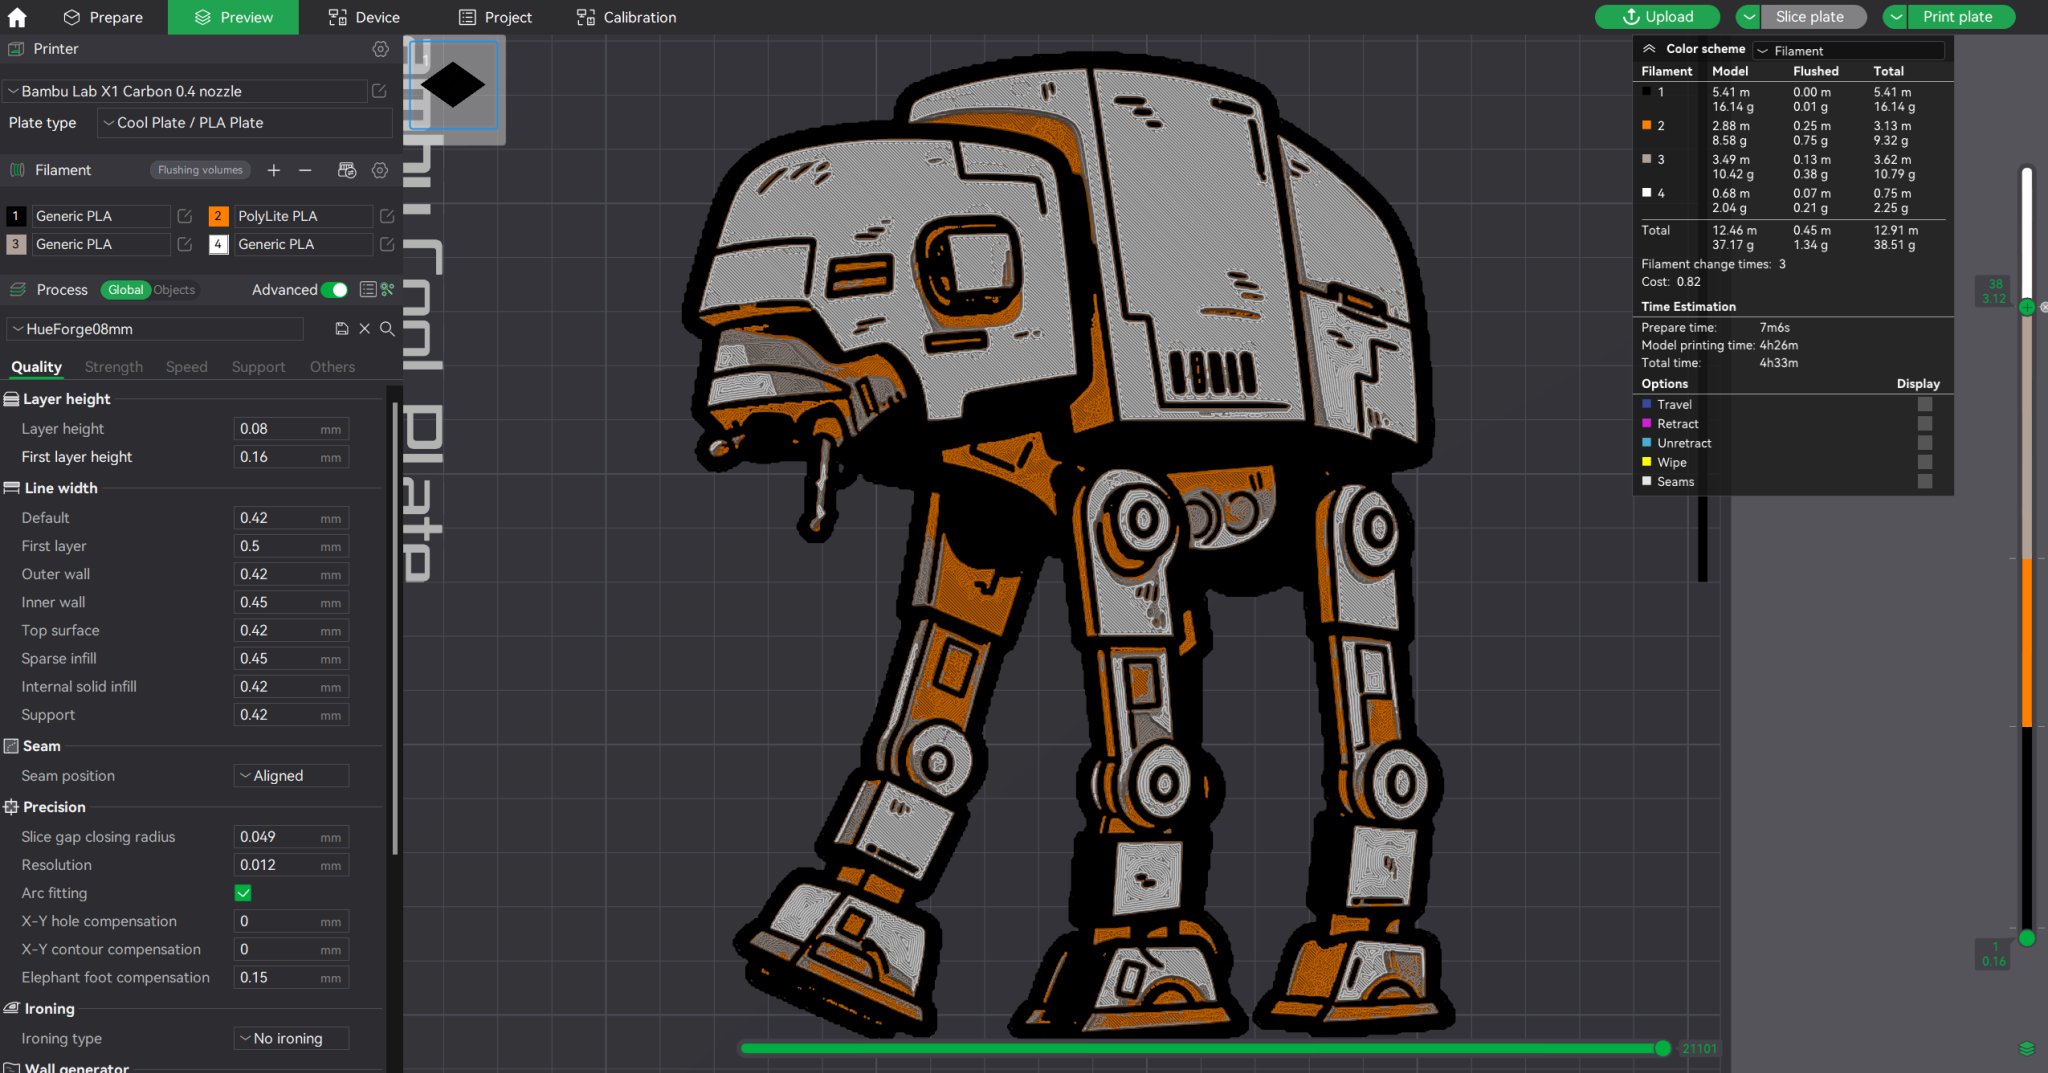Click the Slice plate button
The width and height of the screenshot is (2048, 1073).
point(1811,17)
